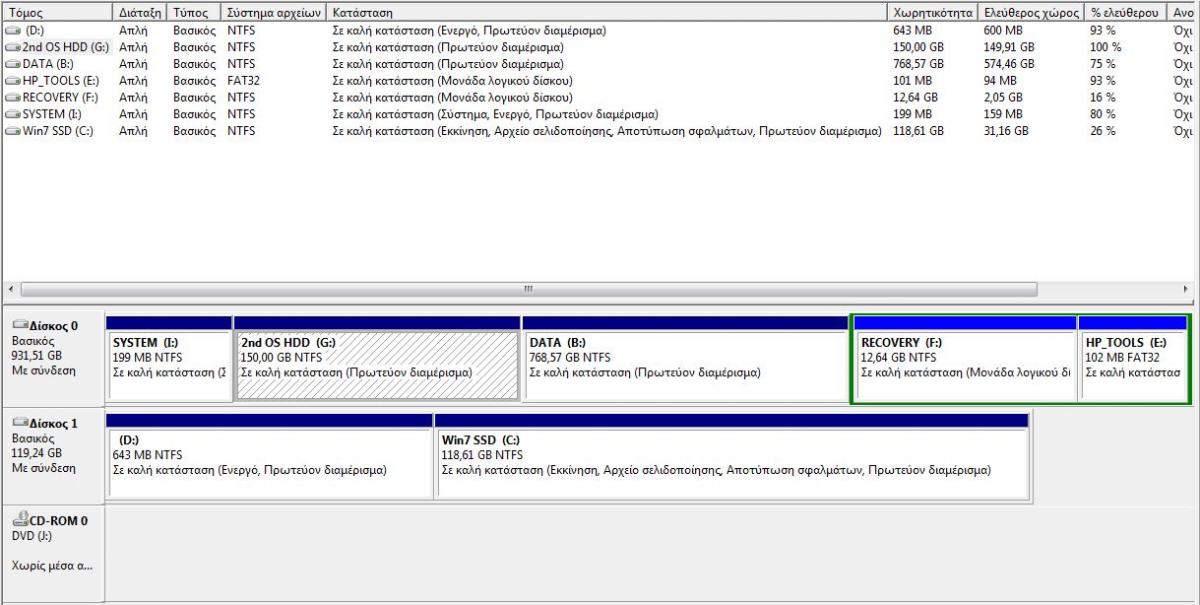Click the status text of the SYSTEM (I:) list row
Image resolution: width=1200 pixels, height=605 pixels.
click(x=495, y=114)
